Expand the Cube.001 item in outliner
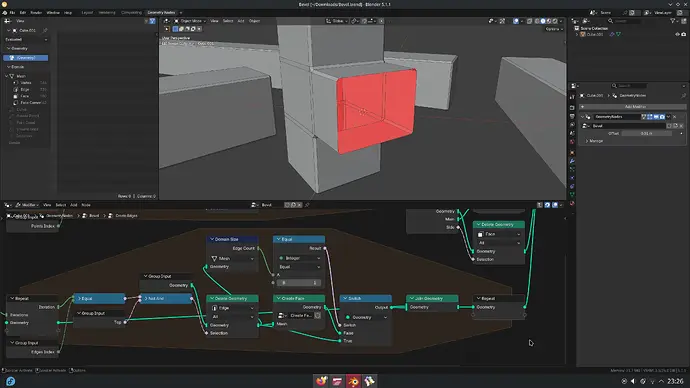 click(577, 34)
